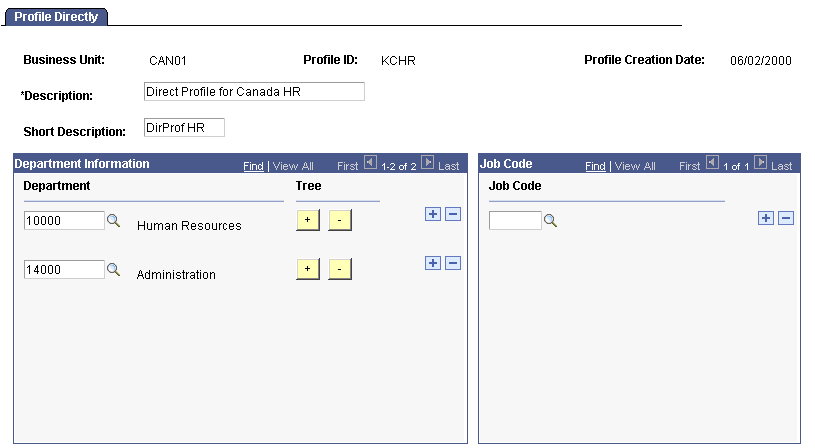815x448 pixels.
Task: Click Find link in Department Information
Action: (x=253, y=166)
